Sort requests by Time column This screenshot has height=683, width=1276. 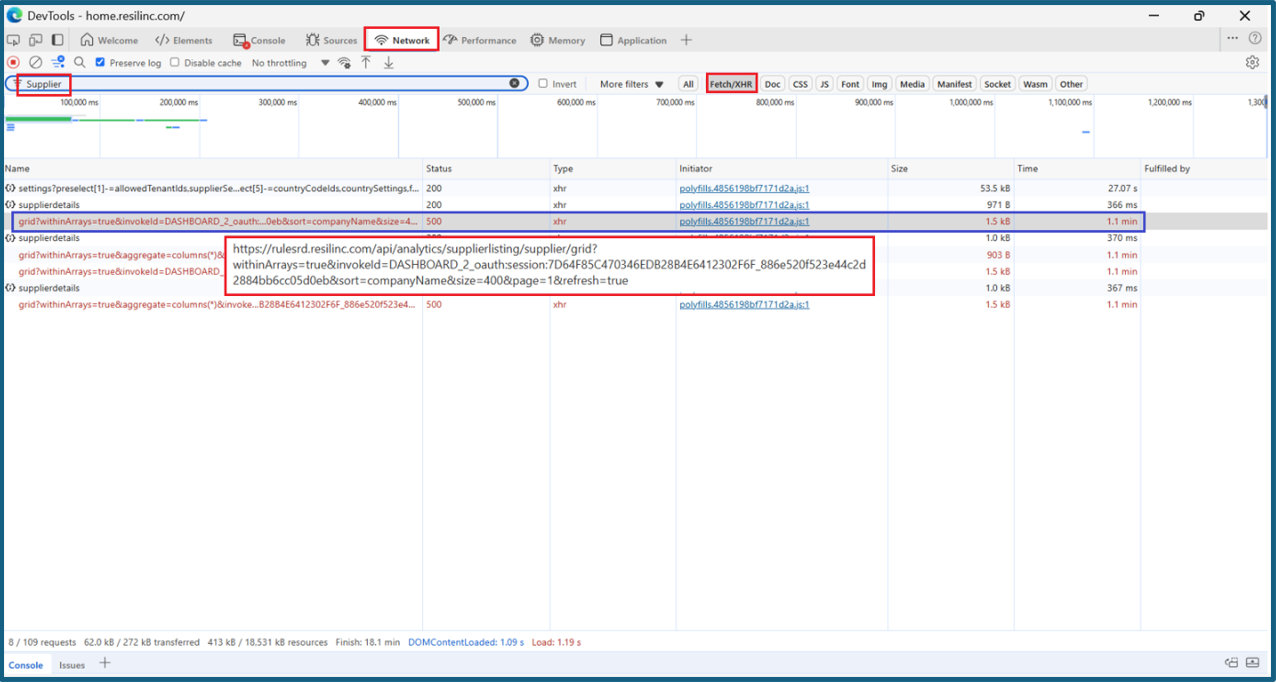click(x=1077, y=169)
